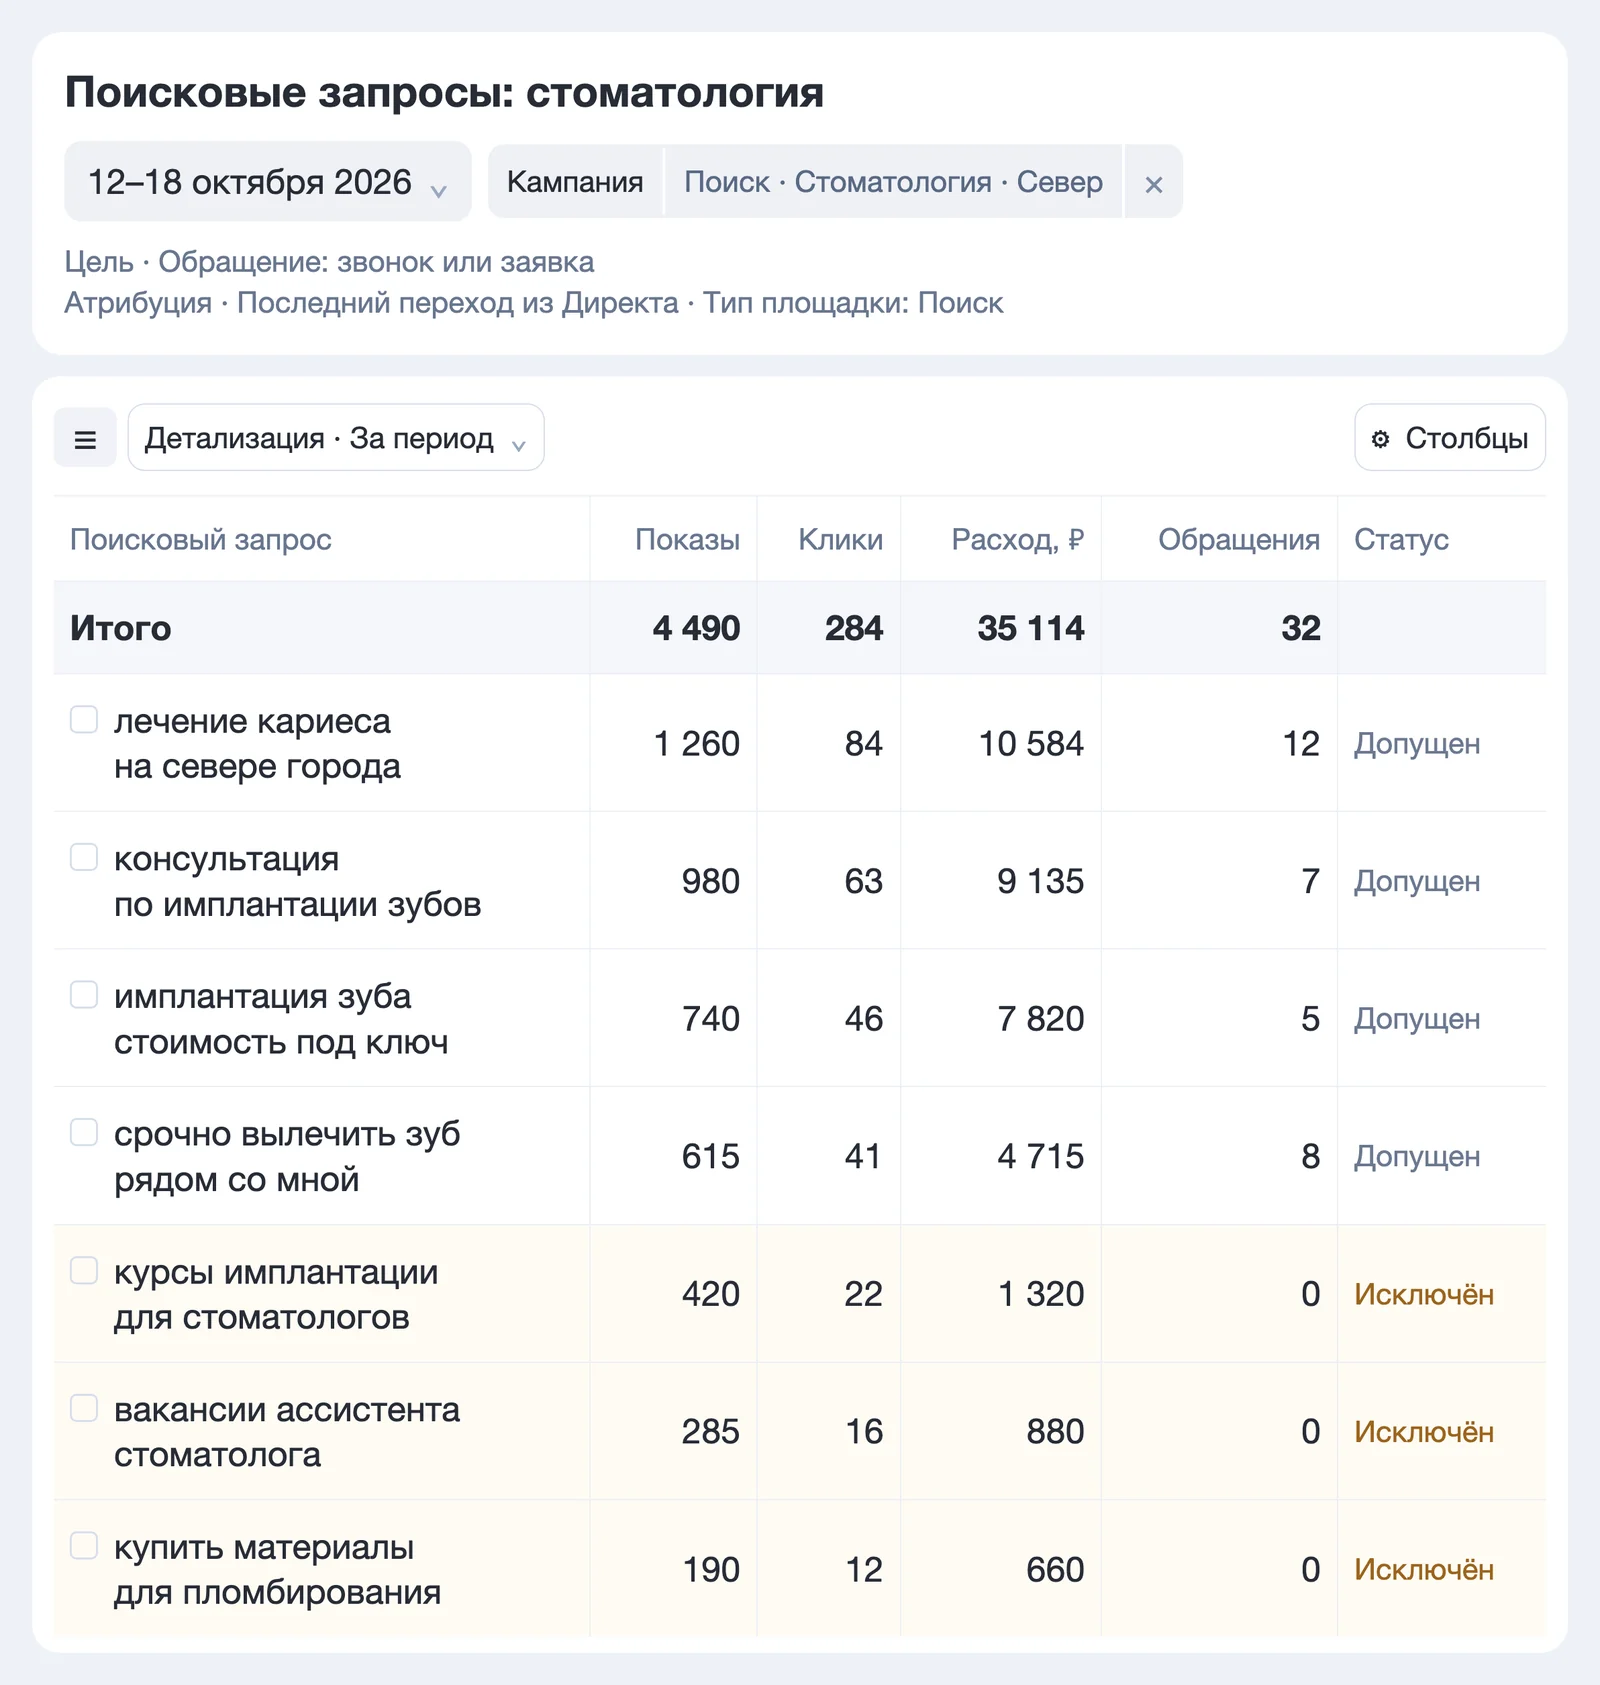The height and width of the screenshot is (1685, 1600).
Task: Click the total spend value 35 114
Action: (1031, 628)
